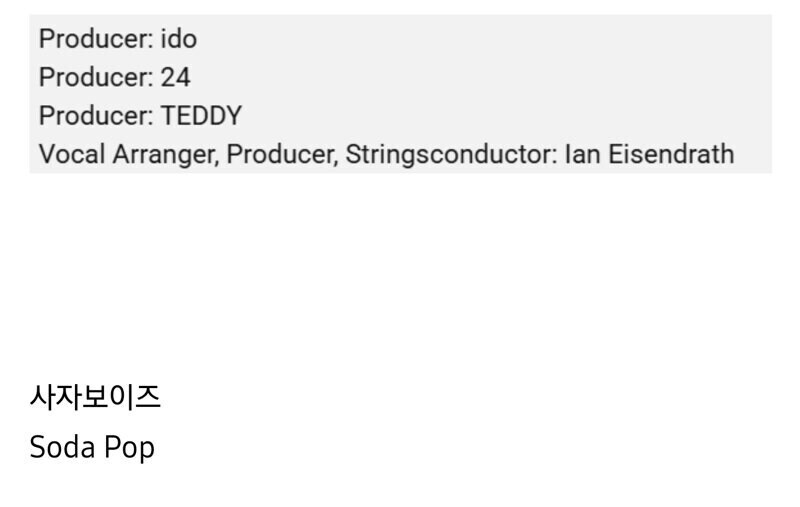Click the "Producer: 24" credit line
Screen dimensions: 800x507
115,78
